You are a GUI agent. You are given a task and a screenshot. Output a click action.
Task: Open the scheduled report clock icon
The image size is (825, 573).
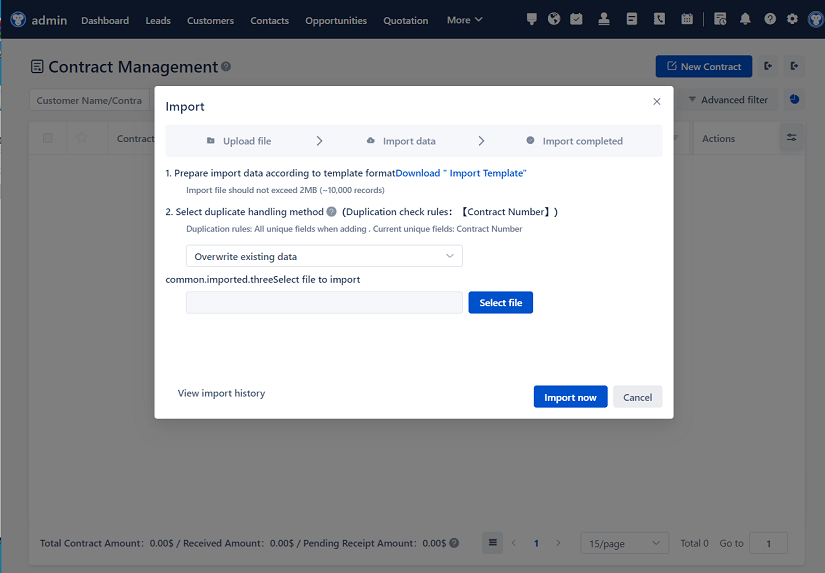(720, 19)
